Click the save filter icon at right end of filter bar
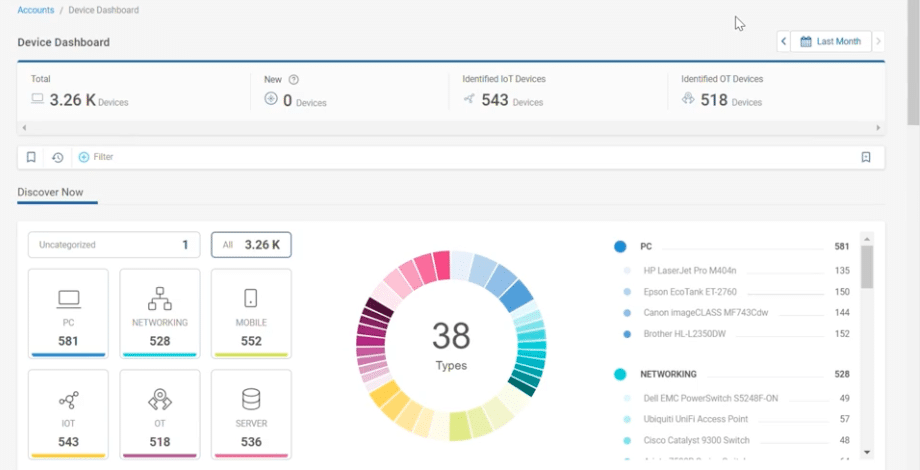Screen dimensions: 920x470 coord(866,157)
